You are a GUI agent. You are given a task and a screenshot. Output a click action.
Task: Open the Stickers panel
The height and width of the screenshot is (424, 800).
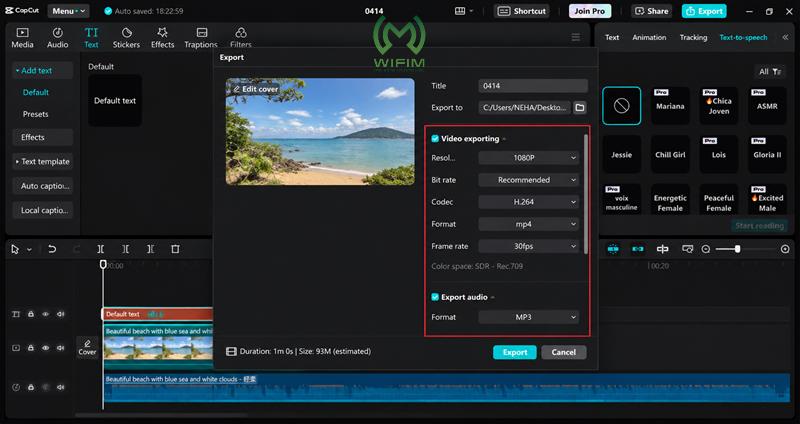[x=126, y=38]
